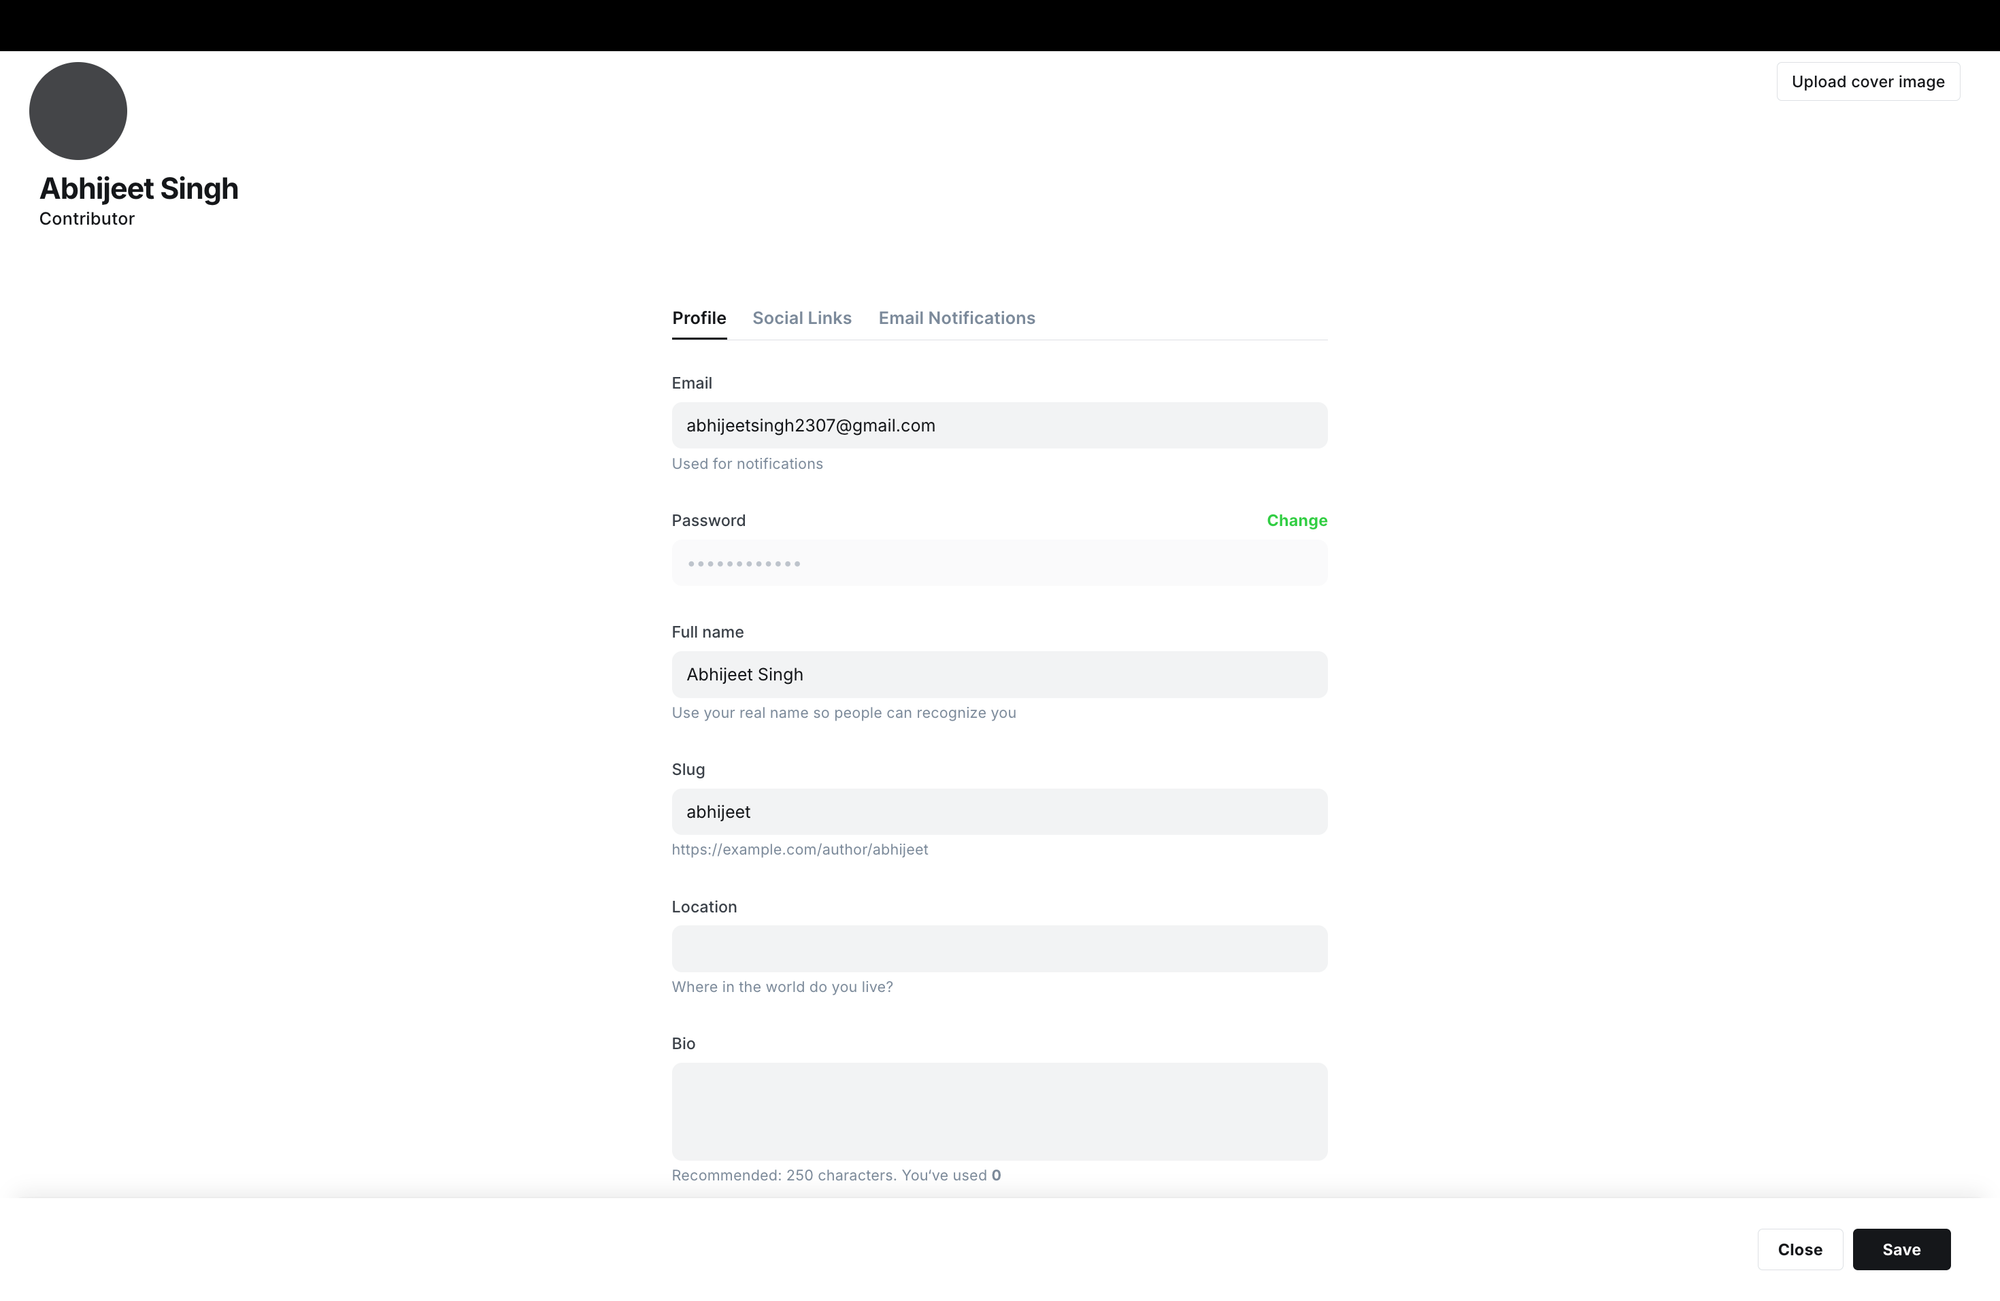Click the black cover image banner
Image resolution: width=2000 pixels, height=1301 pixels.
click(1000, 25)
